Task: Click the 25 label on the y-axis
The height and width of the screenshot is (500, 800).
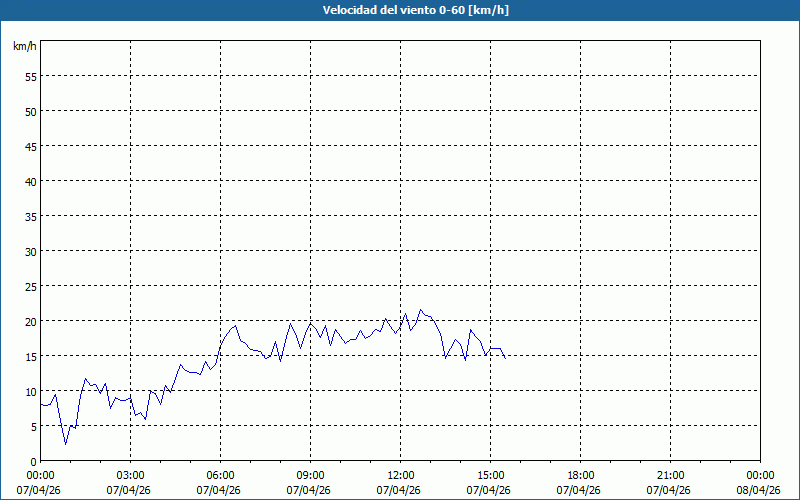Action: pyautogui.click(x=30, y=286)
